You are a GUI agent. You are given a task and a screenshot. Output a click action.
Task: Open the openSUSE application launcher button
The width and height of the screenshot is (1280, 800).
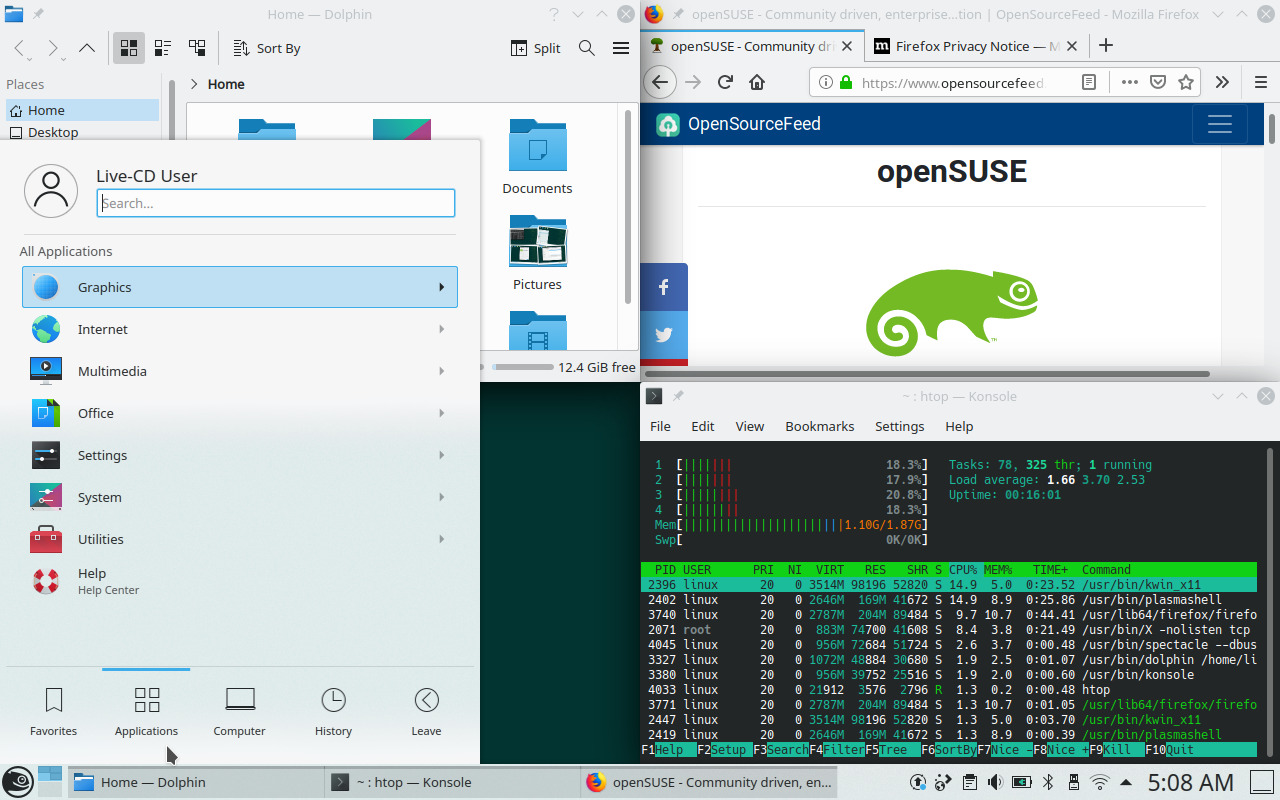point(17,781)
